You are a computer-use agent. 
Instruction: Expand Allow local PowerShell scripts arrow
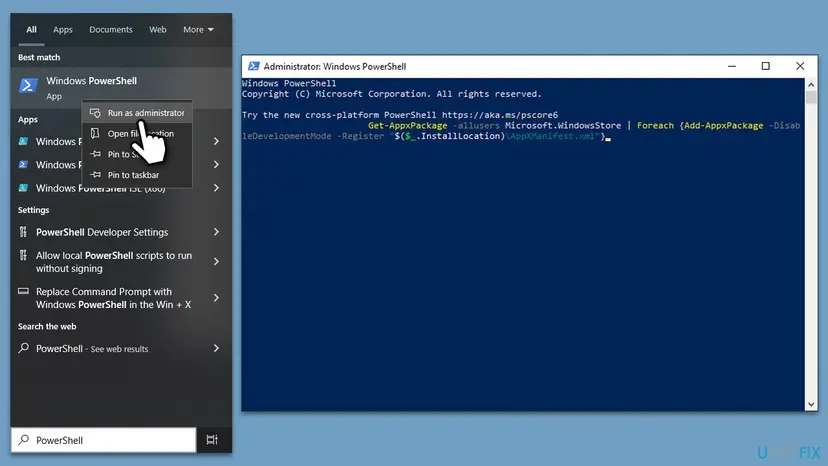216,262
